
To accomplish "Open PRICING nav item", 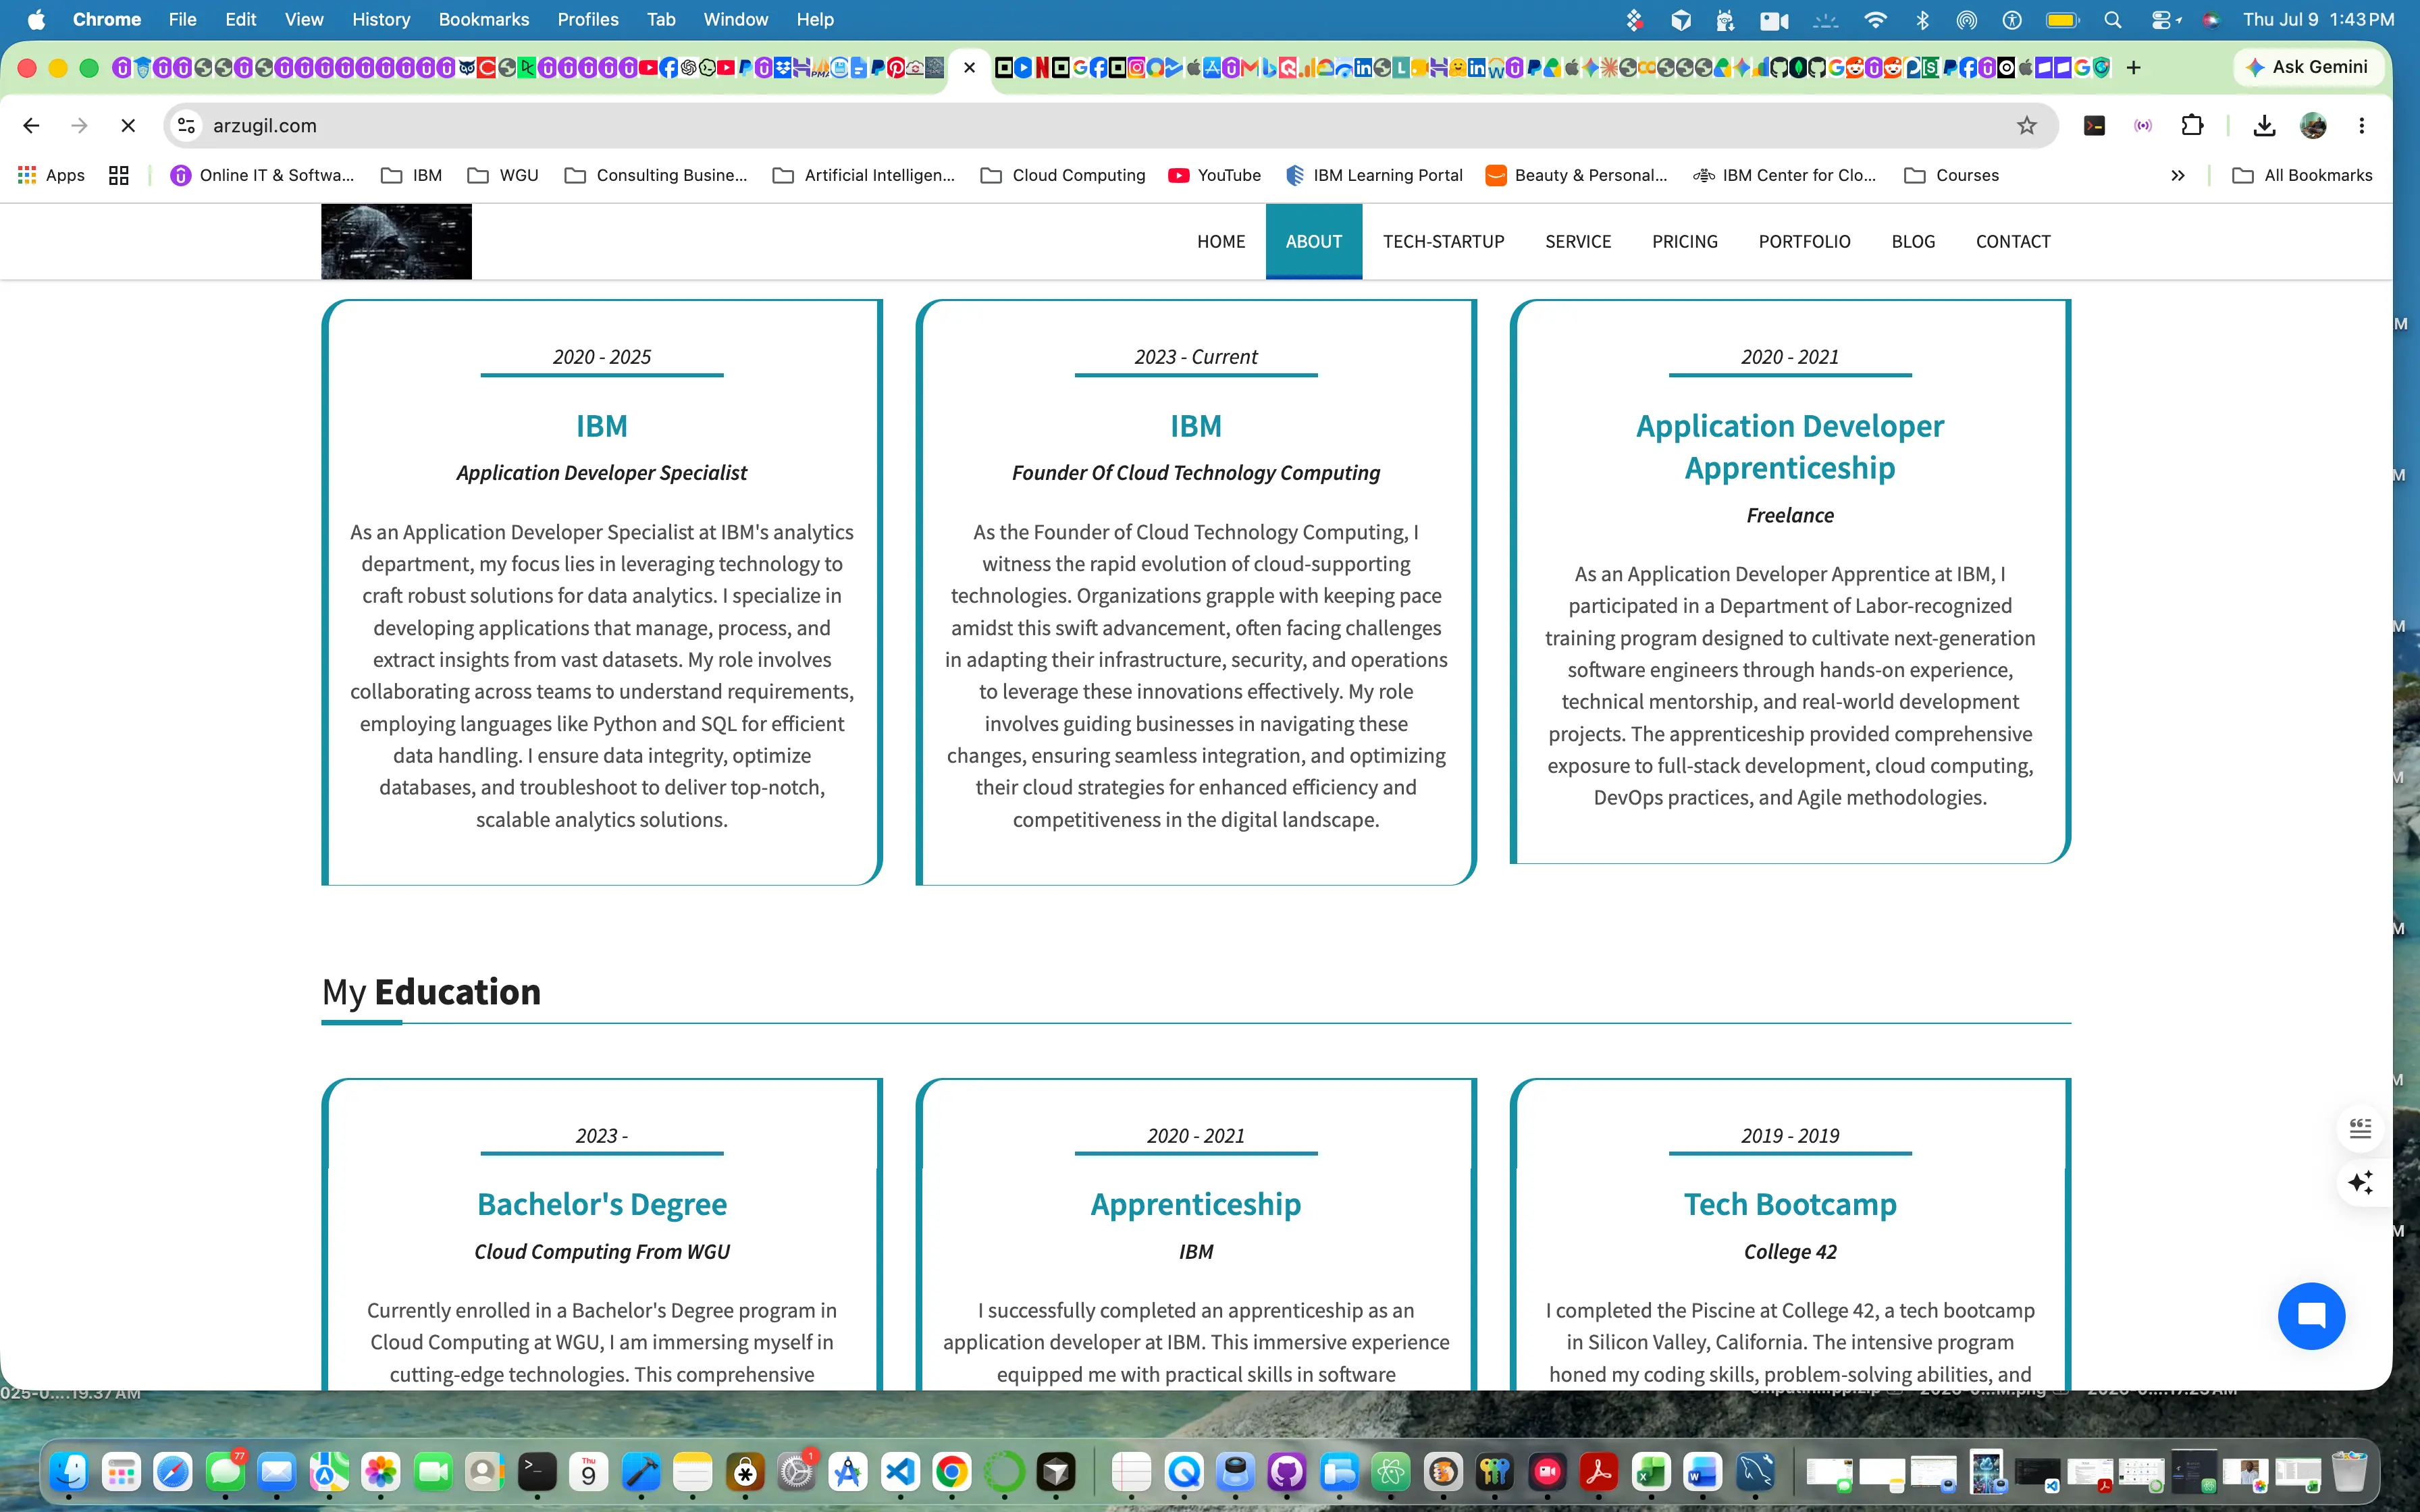I will pyautogui.click(x=1685, y=241).
